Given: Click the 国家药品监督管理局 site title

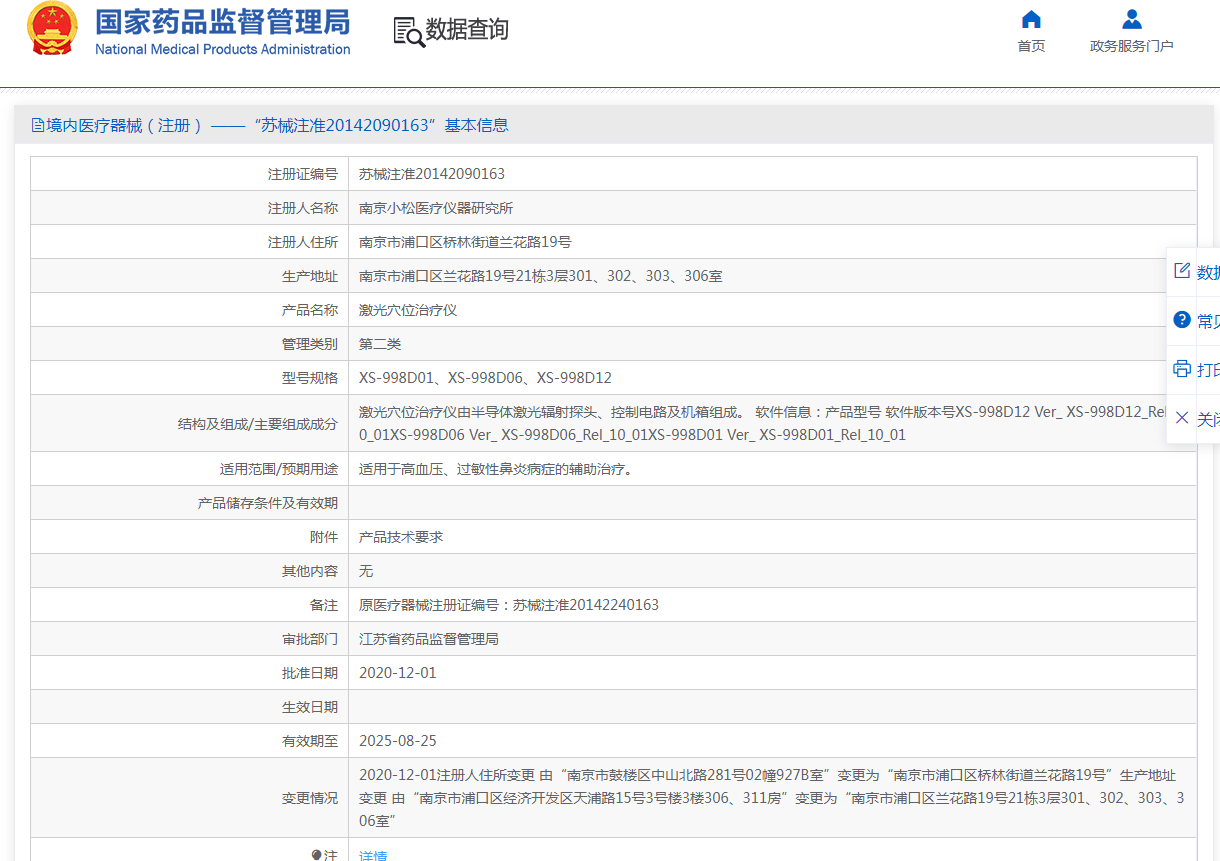Looking at the screenshot, I should (223, 20).
